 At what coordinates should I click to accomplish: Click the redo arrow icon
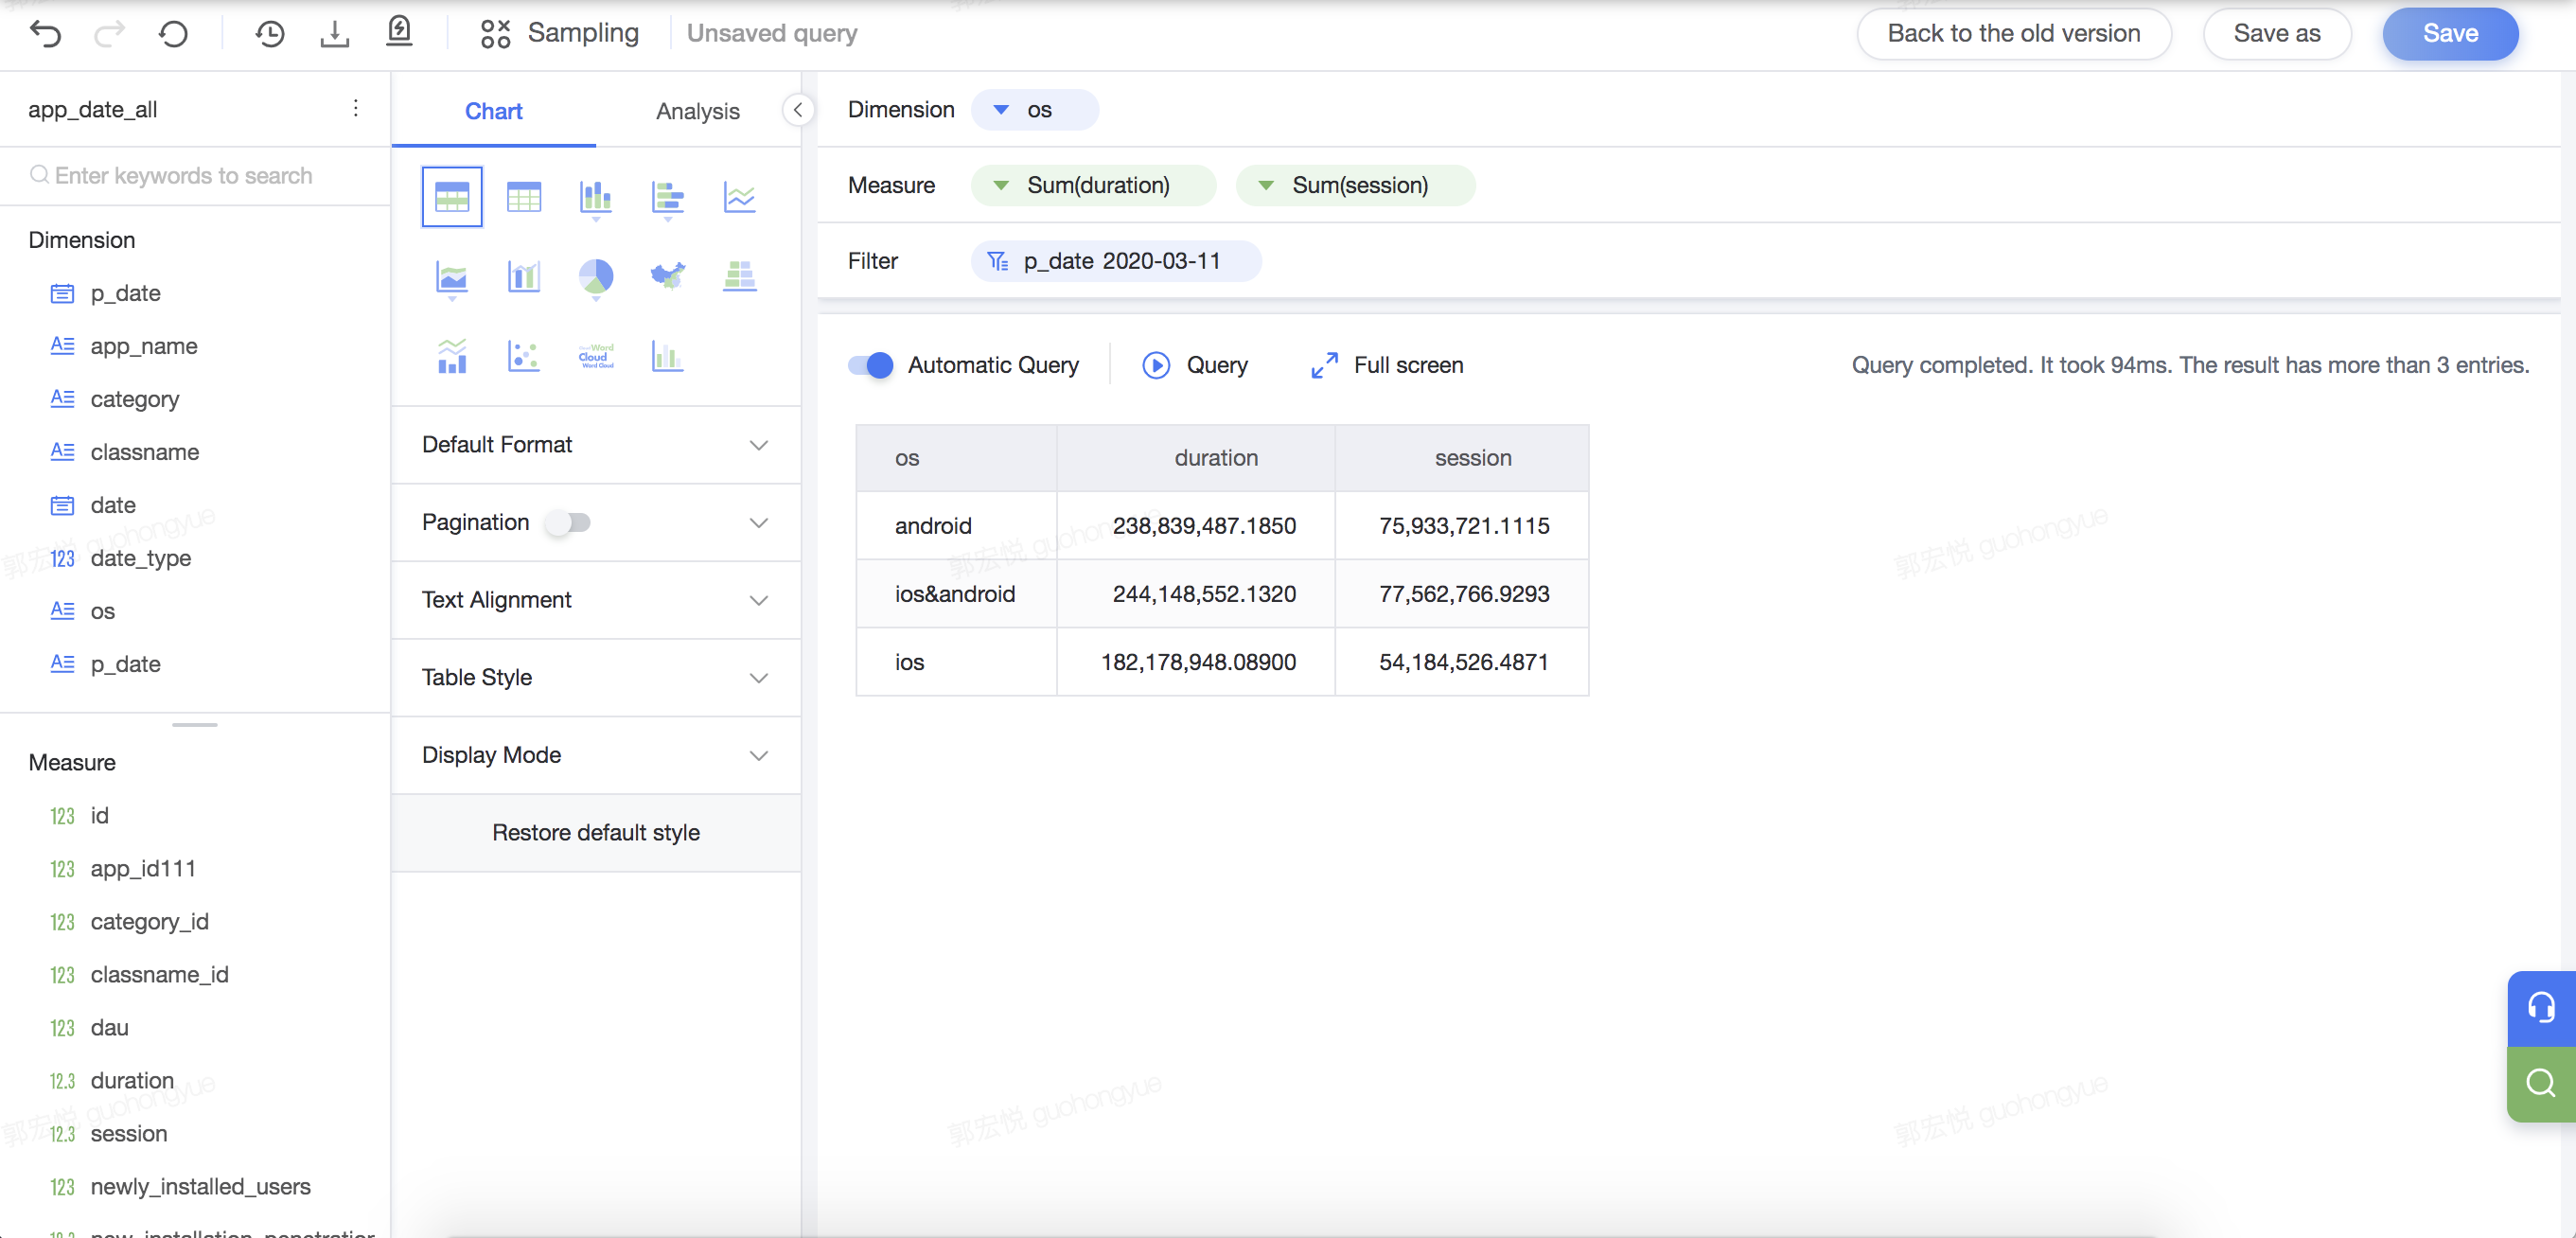tap(109, 34)
